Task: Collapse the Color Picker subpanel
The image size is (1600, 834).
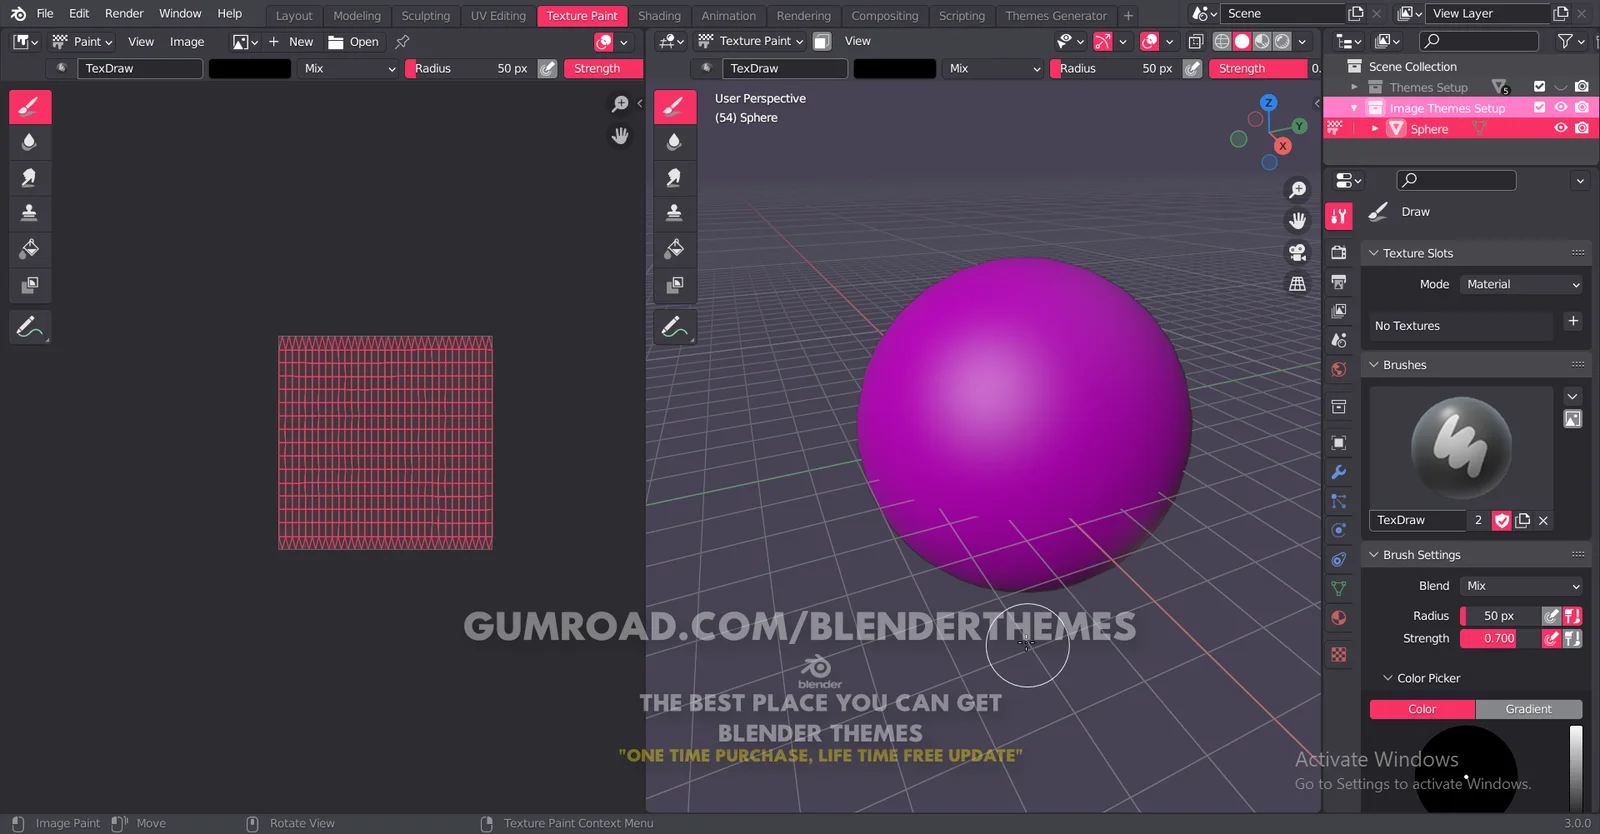Action: [x=1388, y=678]
